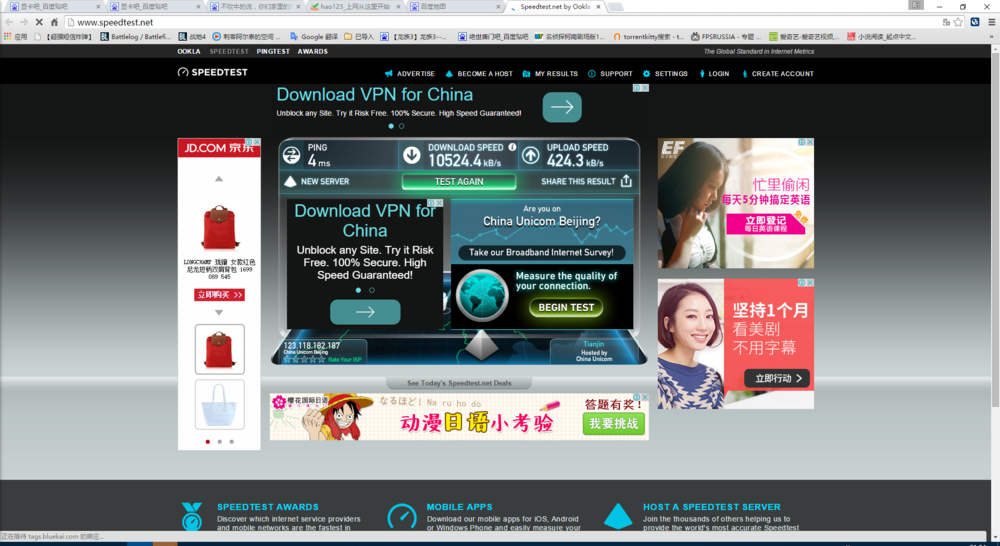Click the download speed info icon
This screenshot has height=546, width=1000.
[x=512, y=147]
